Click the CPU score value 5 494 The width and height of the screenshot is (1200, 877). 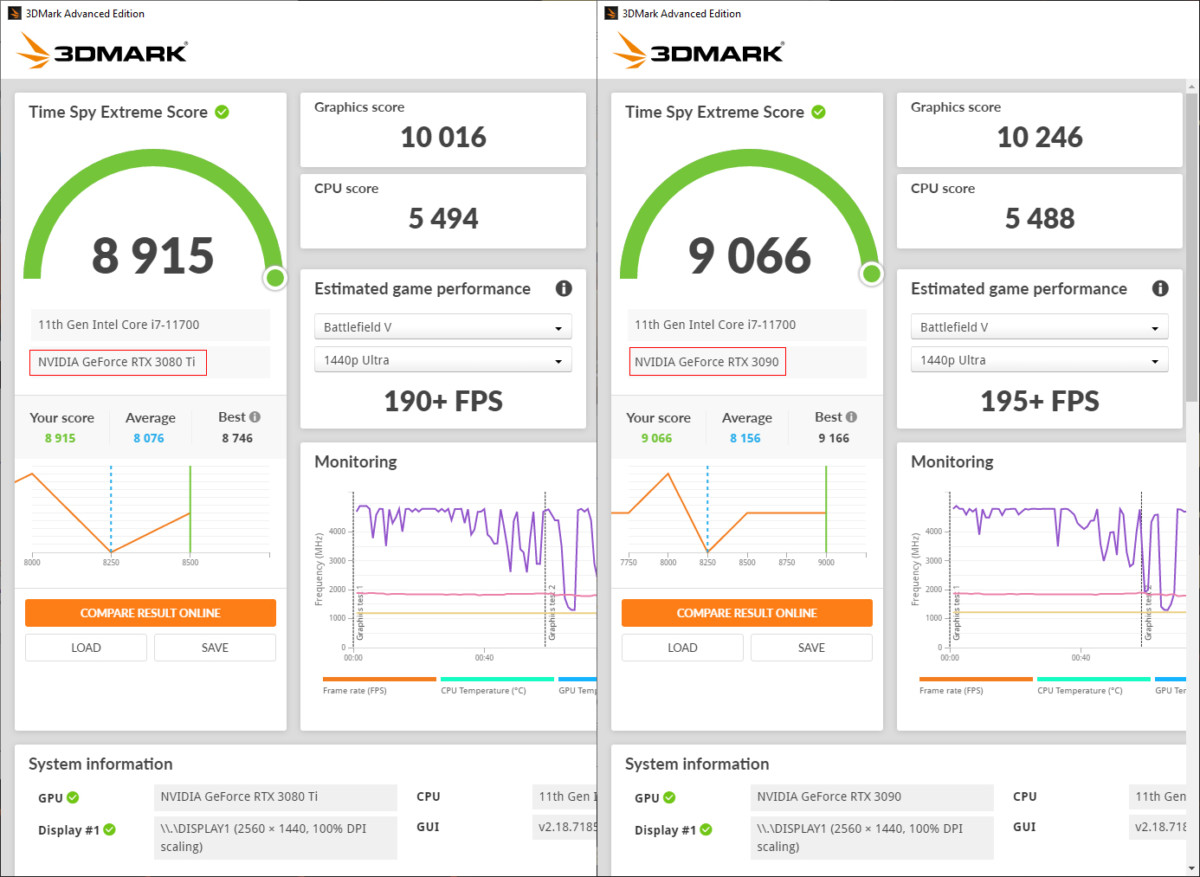[x=443, y=218]
